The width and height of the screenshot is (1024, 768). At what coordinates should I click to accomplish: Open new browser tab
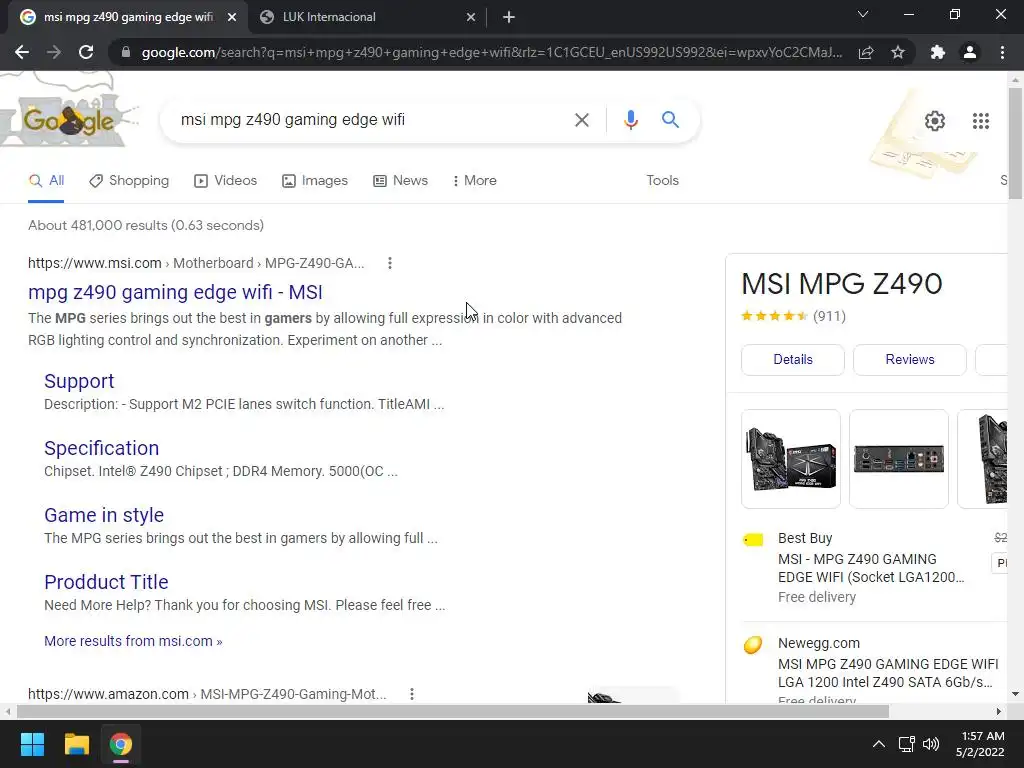pyautogui.click(x=509, y=17)
